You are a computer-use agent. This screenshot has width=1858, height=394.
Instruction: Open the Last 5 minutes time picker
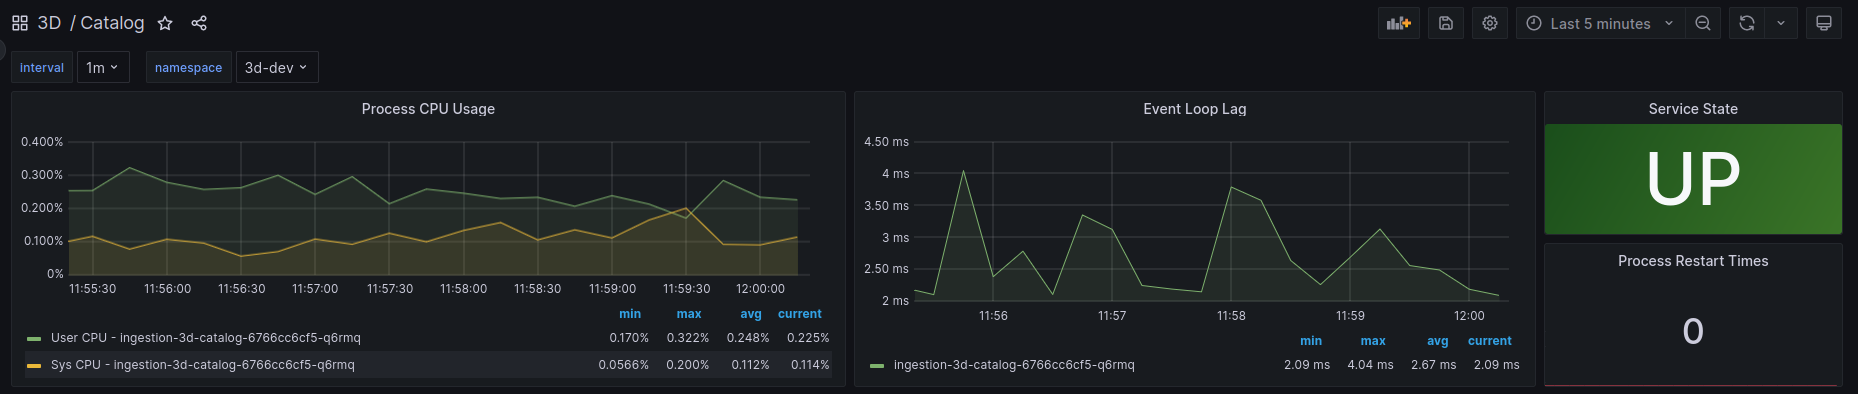tap(1600, 23)
